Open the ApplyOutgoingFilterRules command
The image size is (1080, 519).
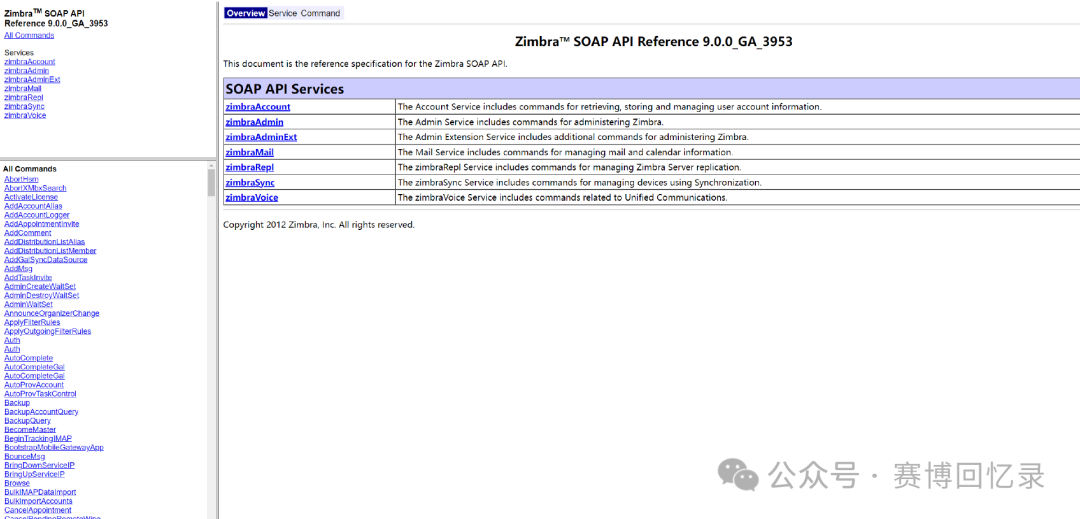pyautogui.click(x=48, y=331)
